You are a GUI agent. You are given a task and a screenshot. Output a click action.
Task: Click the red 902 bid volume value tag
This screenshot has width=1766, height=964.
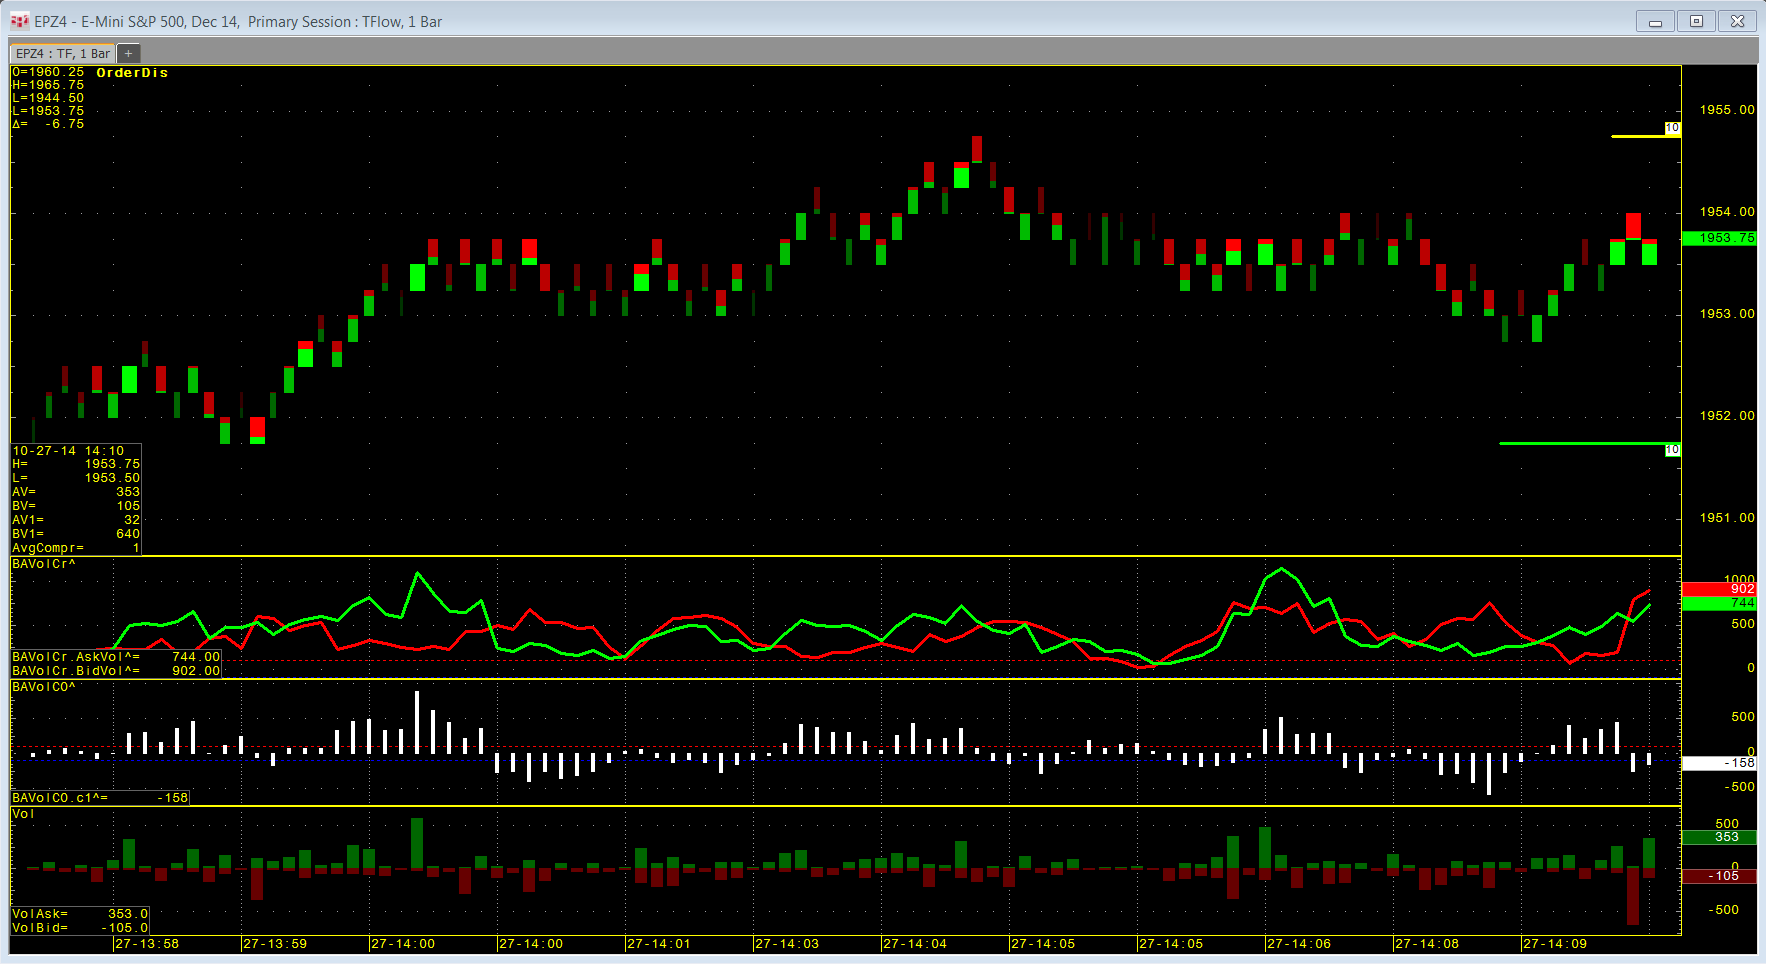click(1720, 589)
